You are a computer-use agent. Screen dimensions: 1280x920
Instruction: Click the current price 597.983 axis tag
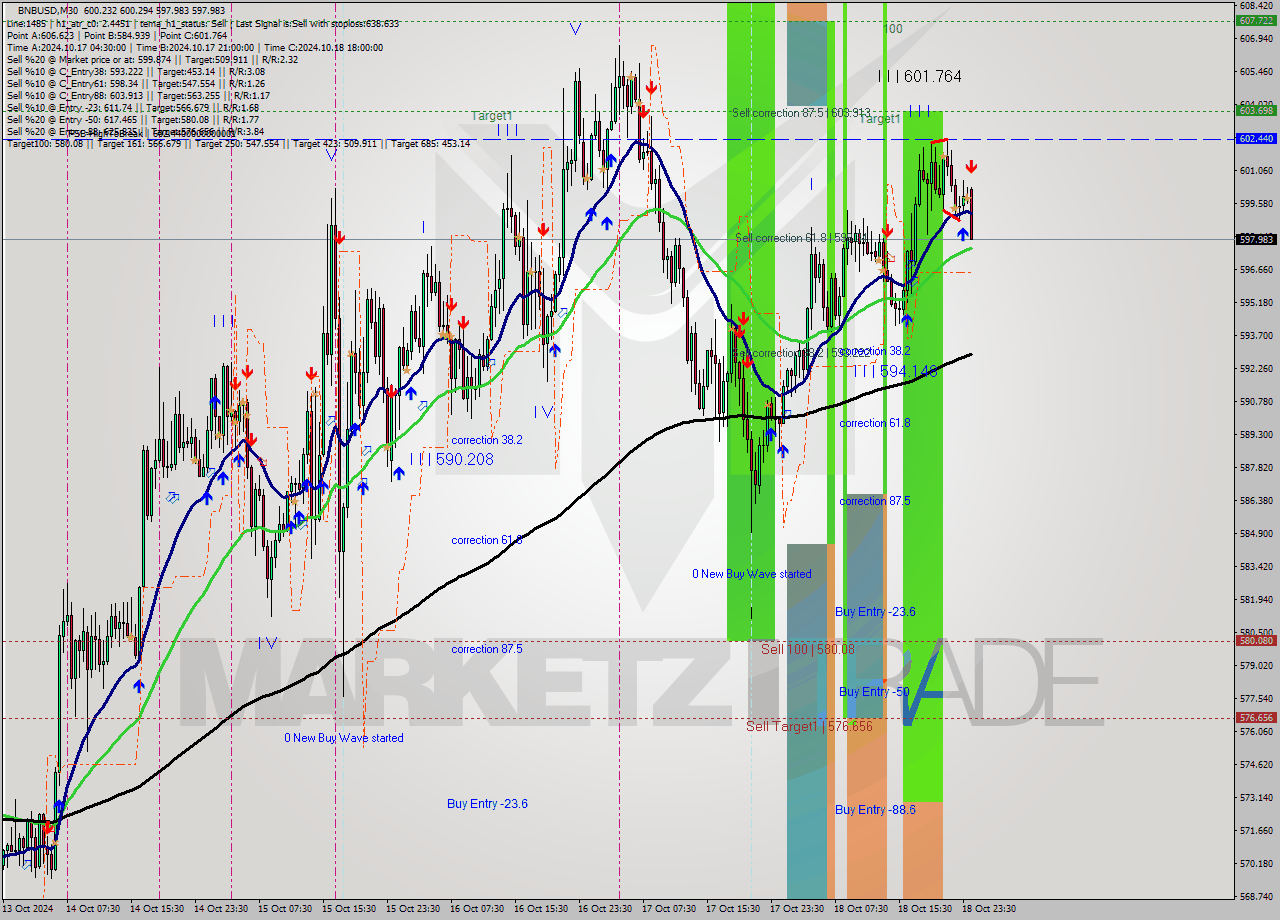[1255, 239]
